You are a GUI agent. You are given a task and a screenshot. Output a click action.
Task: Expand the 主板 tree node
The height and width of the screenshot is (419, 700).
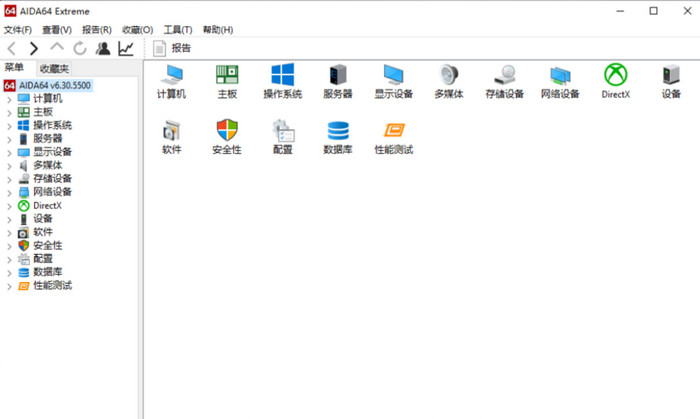tap(9, 113)
